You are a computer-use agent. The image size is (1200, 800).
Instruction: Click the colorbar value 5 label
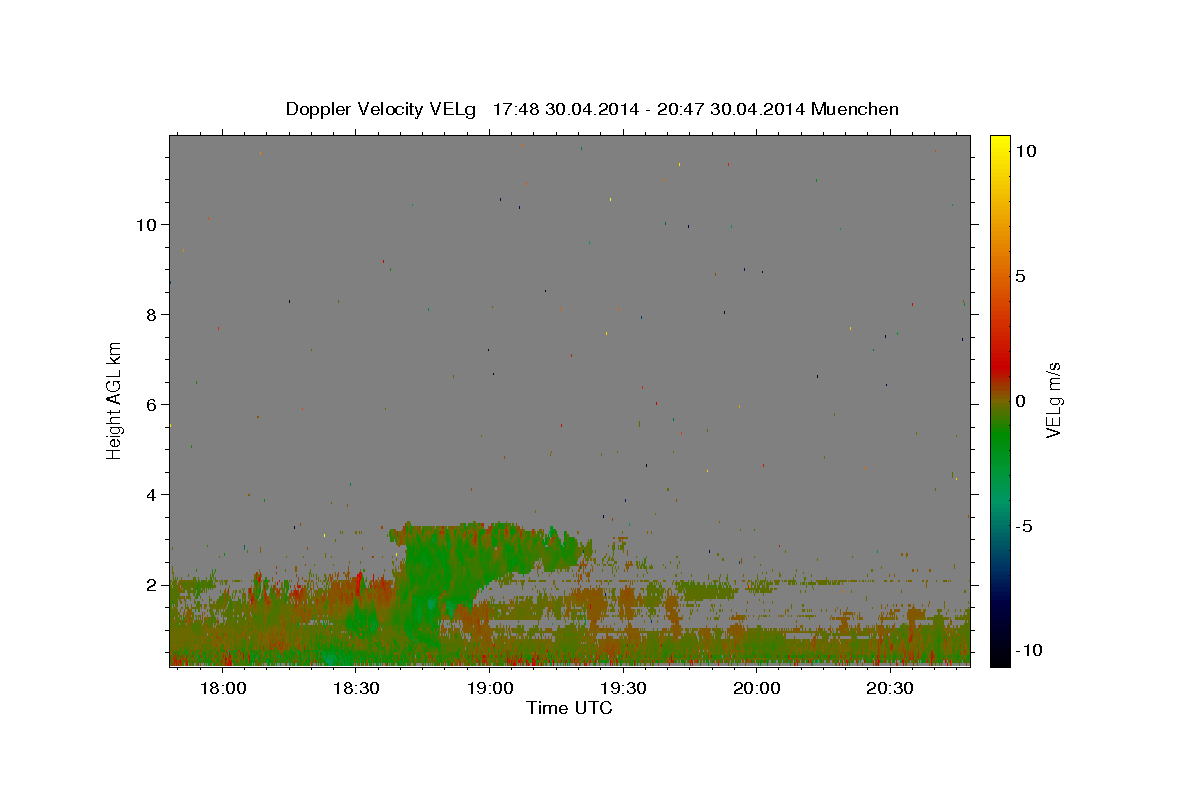coord(1020,276)
